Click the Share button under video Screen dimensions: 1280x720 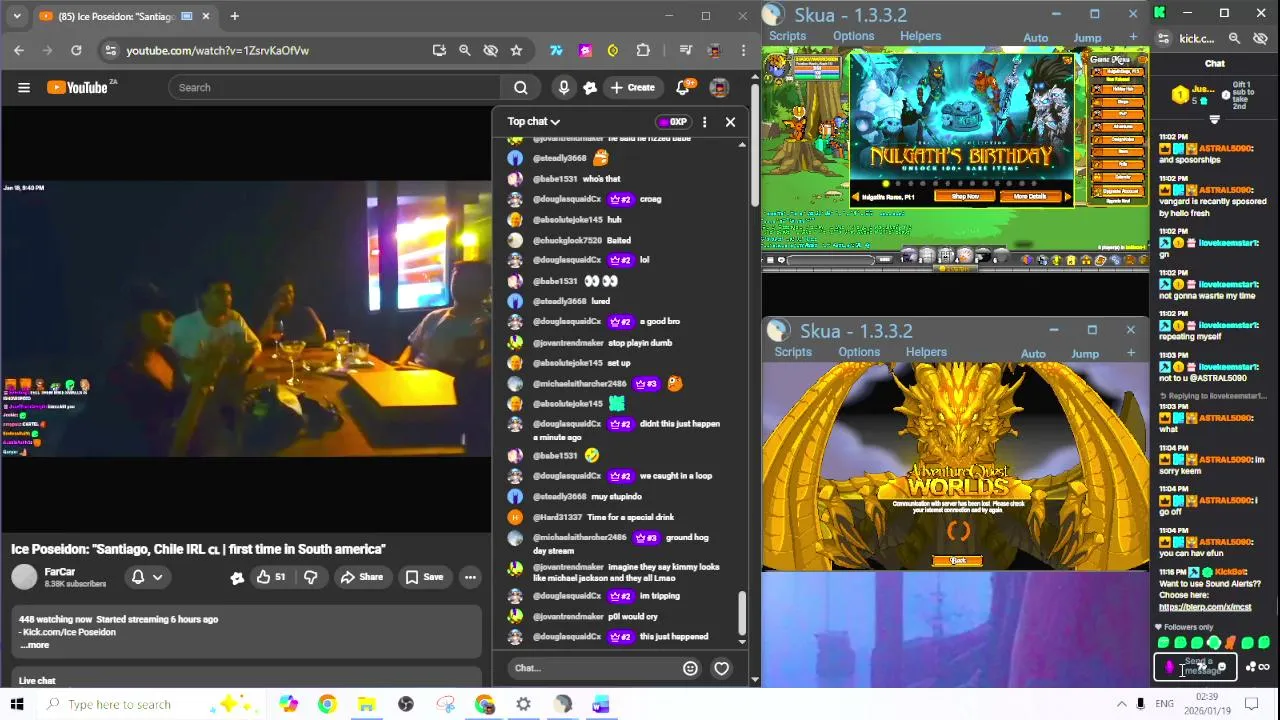(x=361, y=577)
